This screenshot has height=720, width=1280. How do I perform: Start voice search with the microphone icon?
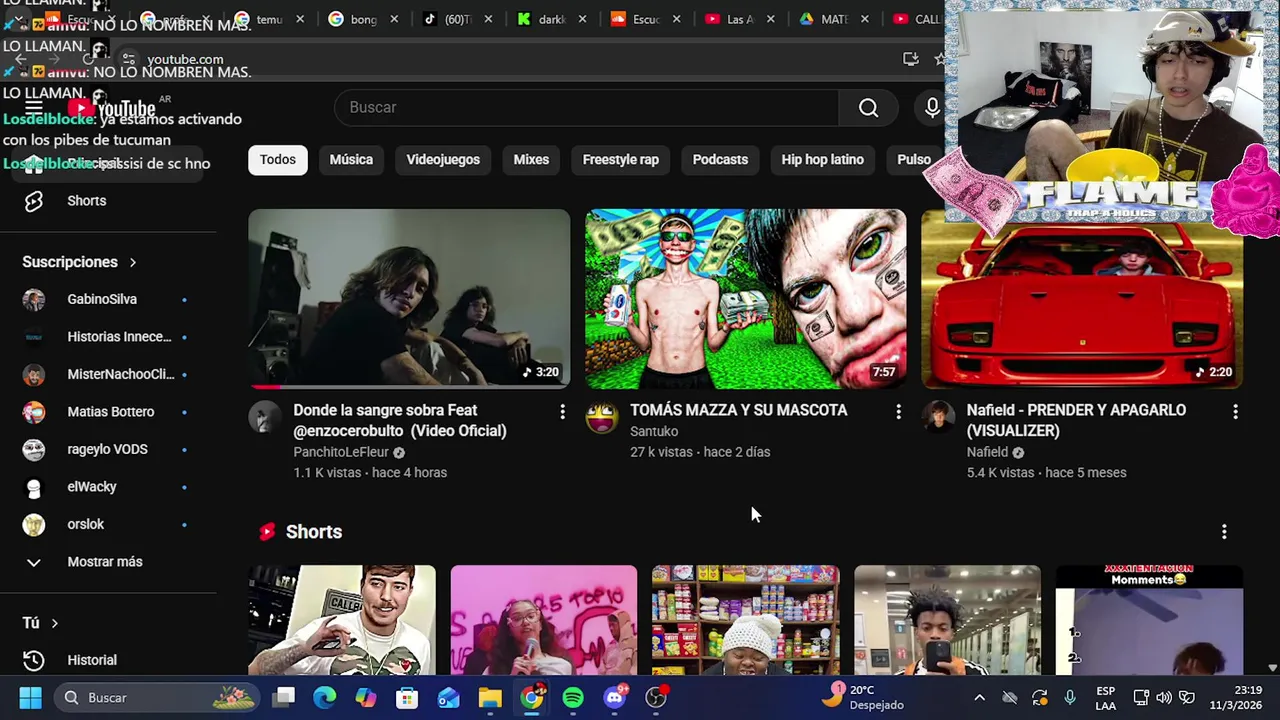(x=932, y=108)
